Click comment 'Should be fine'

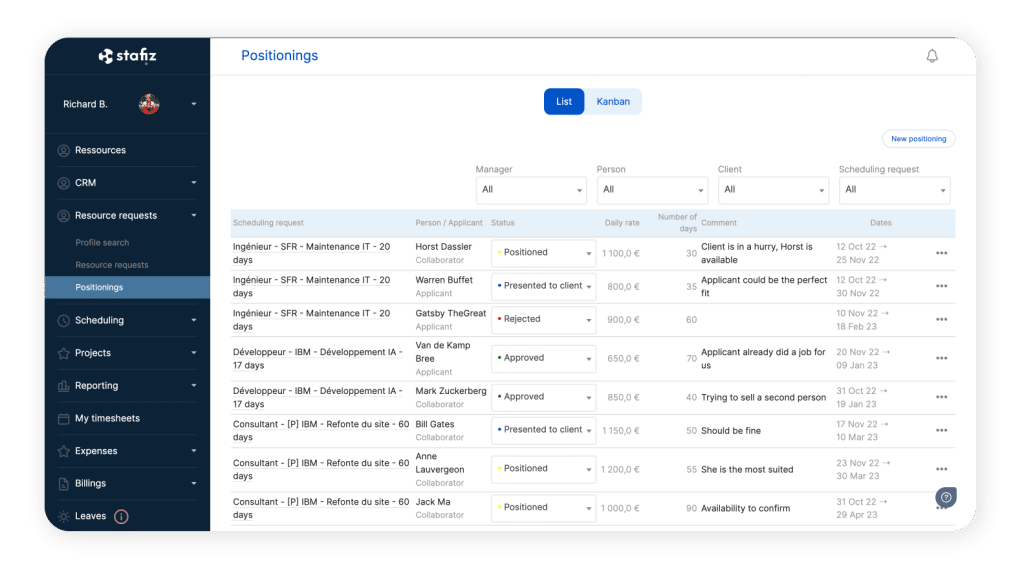(731, 431)
